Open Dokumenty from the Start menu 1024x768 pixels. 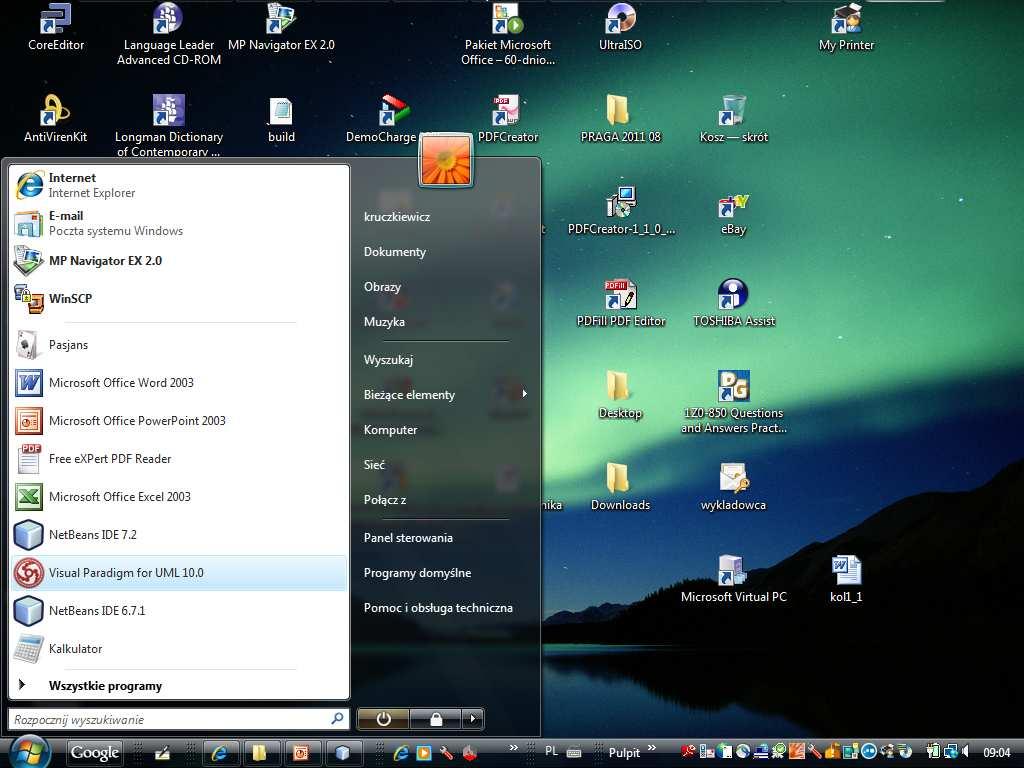click(394, 251)
